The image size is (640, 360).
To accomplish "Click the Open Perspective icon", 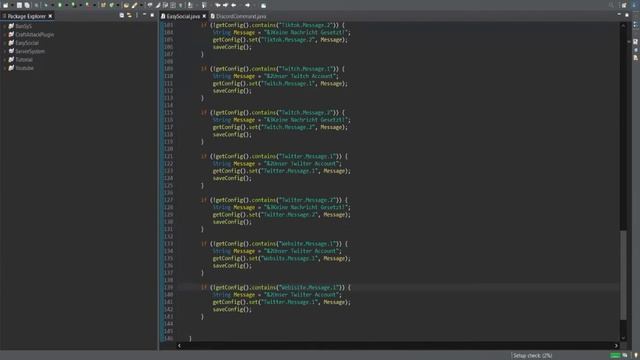I will pos(624,5).
